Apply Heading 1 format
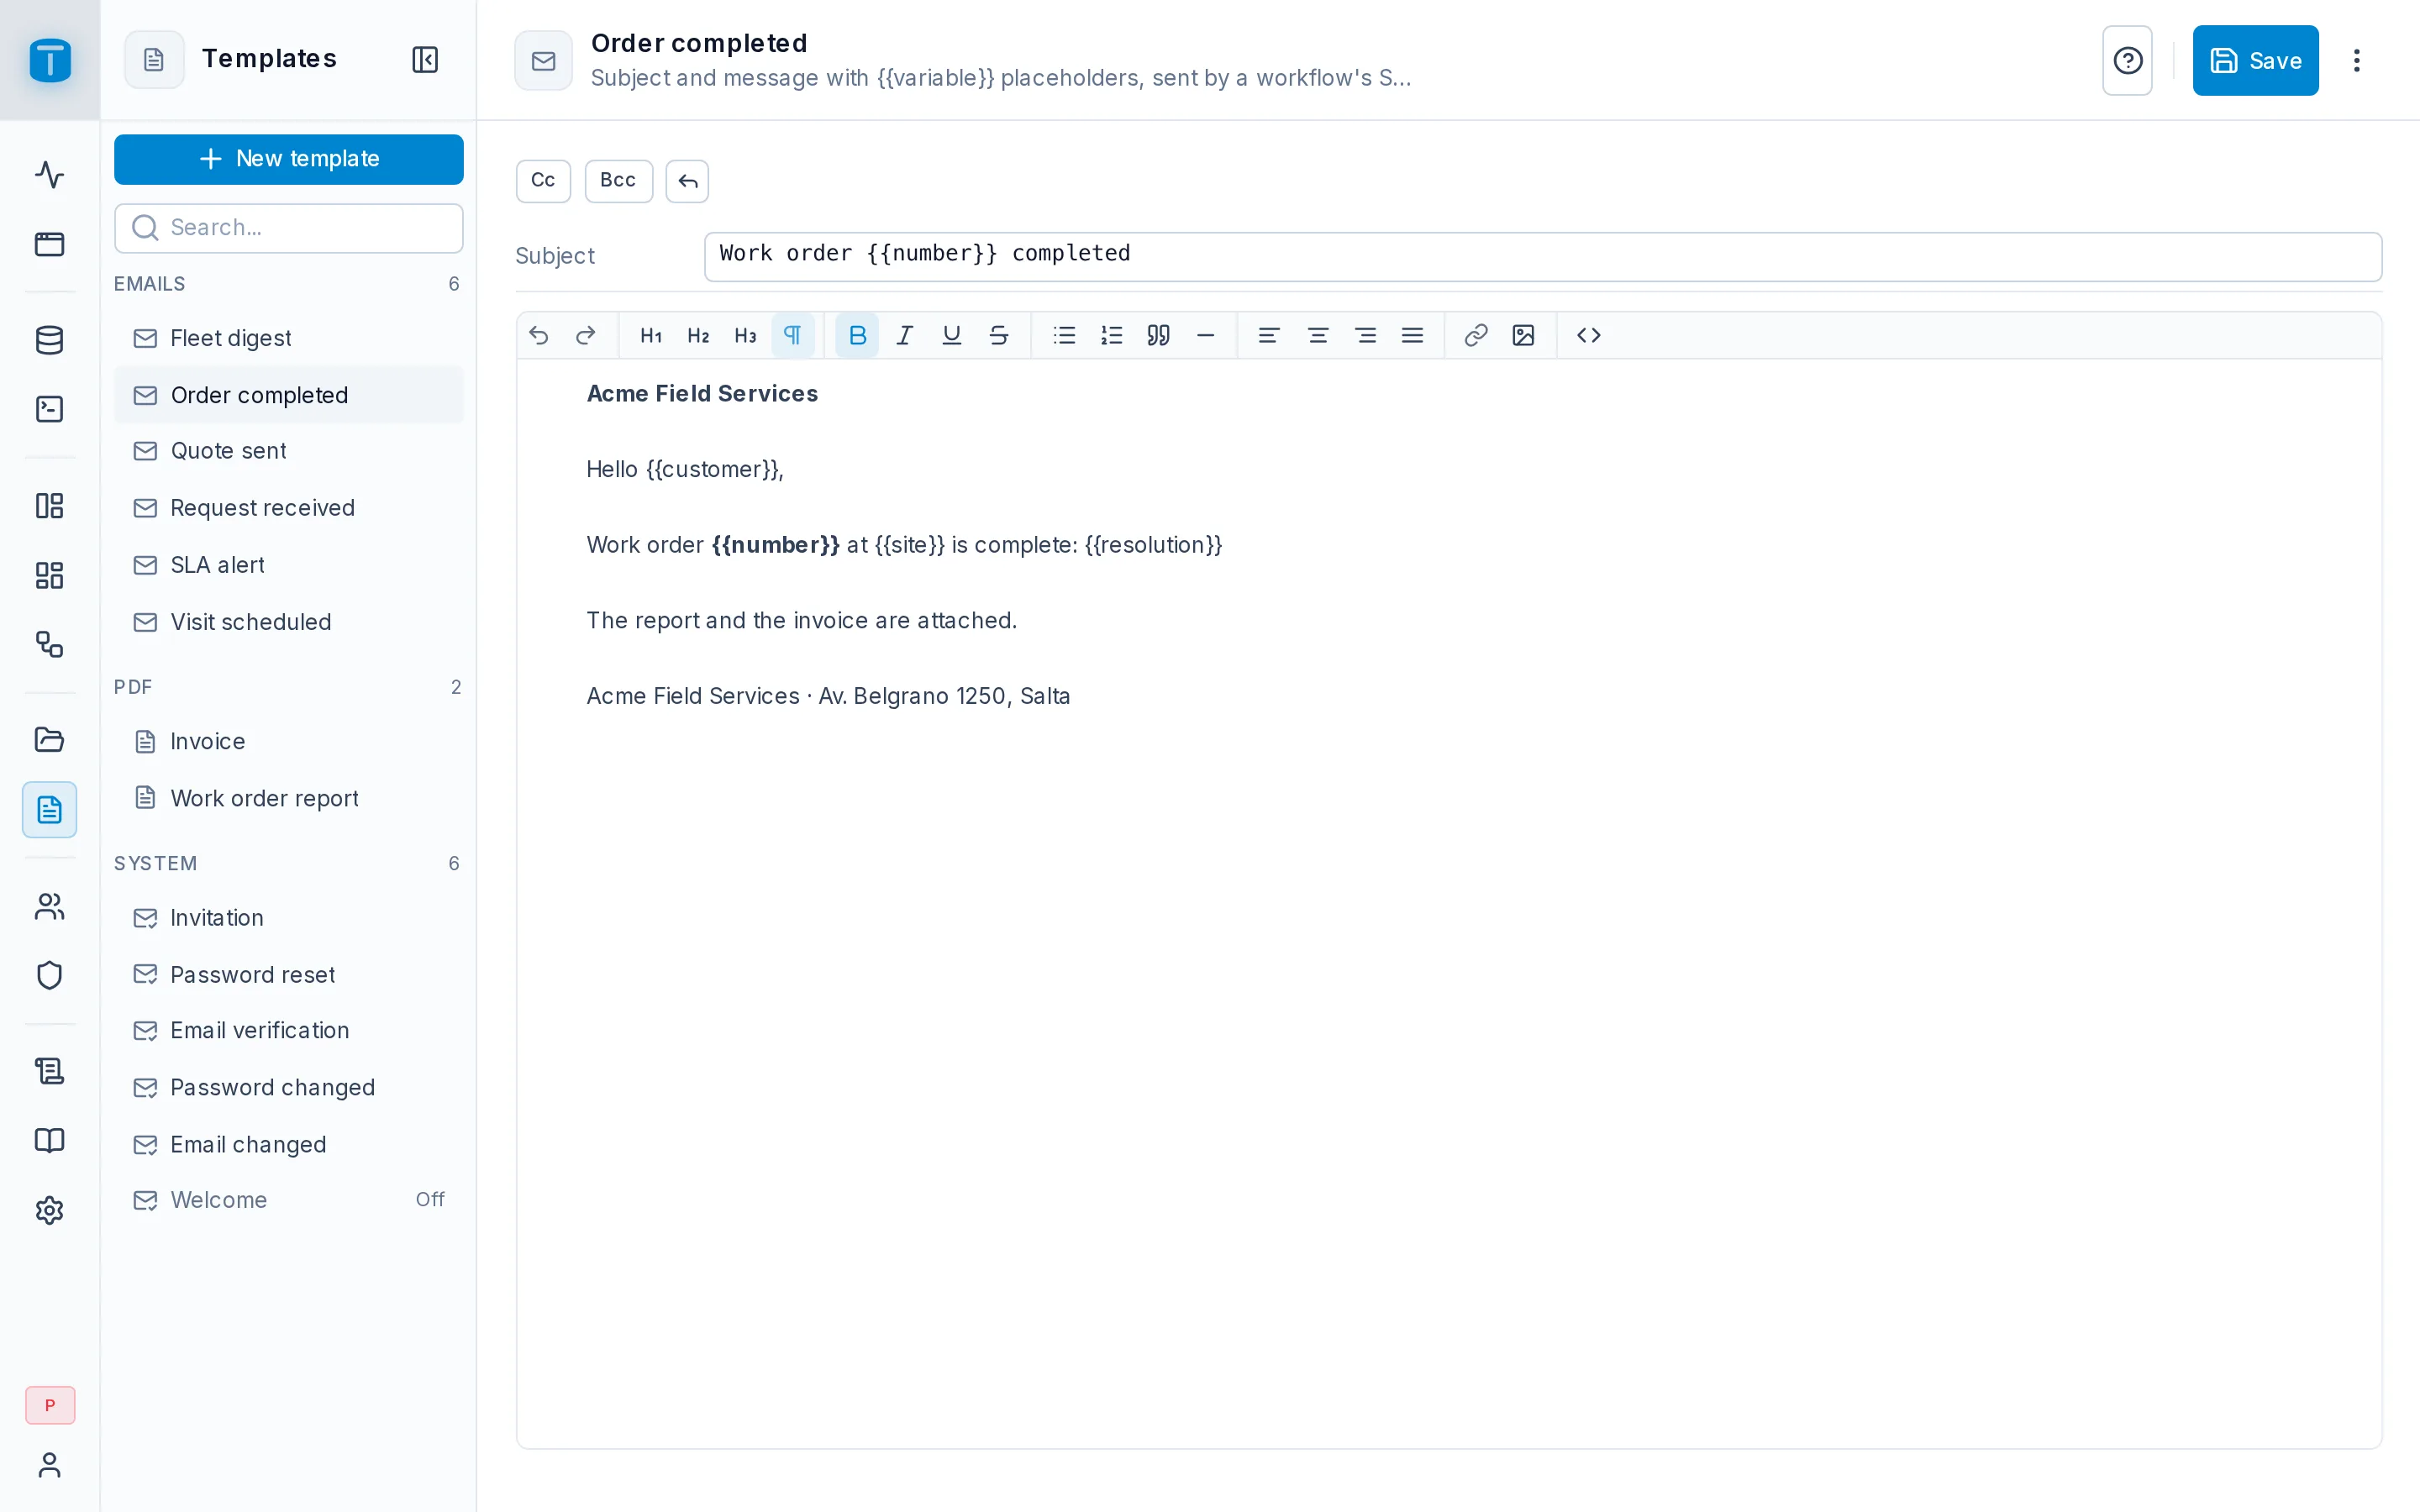Screen dimensions: 2420x1512 [x=651, y=336]
